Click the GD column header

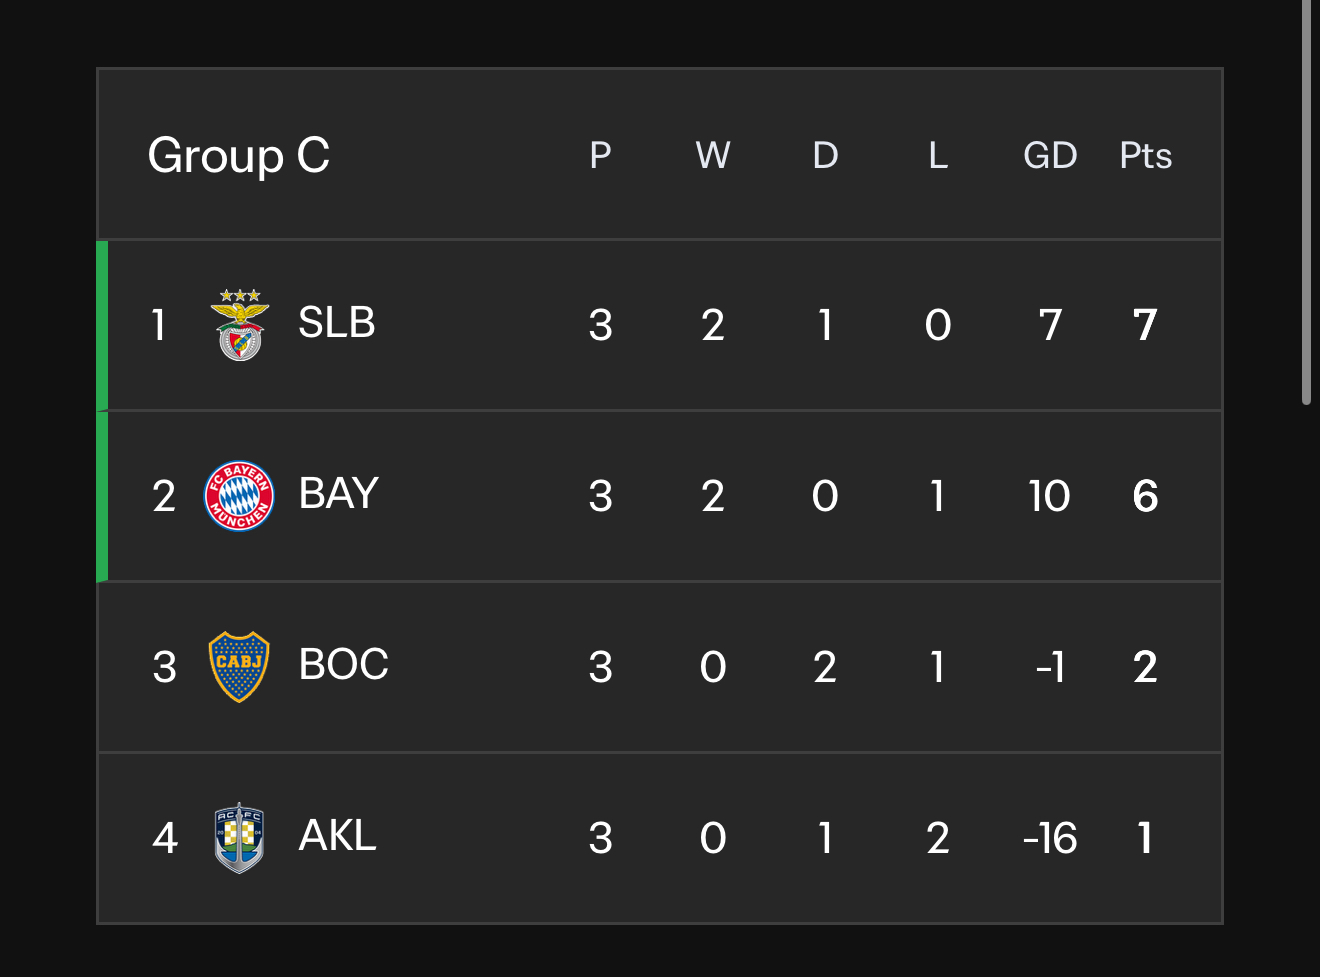[1050, 156]
